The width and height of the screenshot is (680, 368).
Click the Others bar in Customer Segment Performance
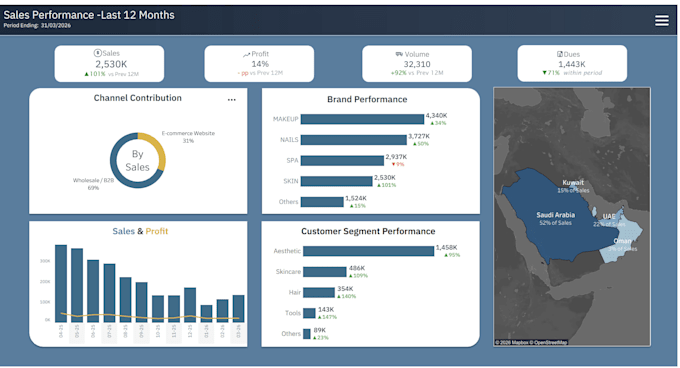[x=307, y=334]
